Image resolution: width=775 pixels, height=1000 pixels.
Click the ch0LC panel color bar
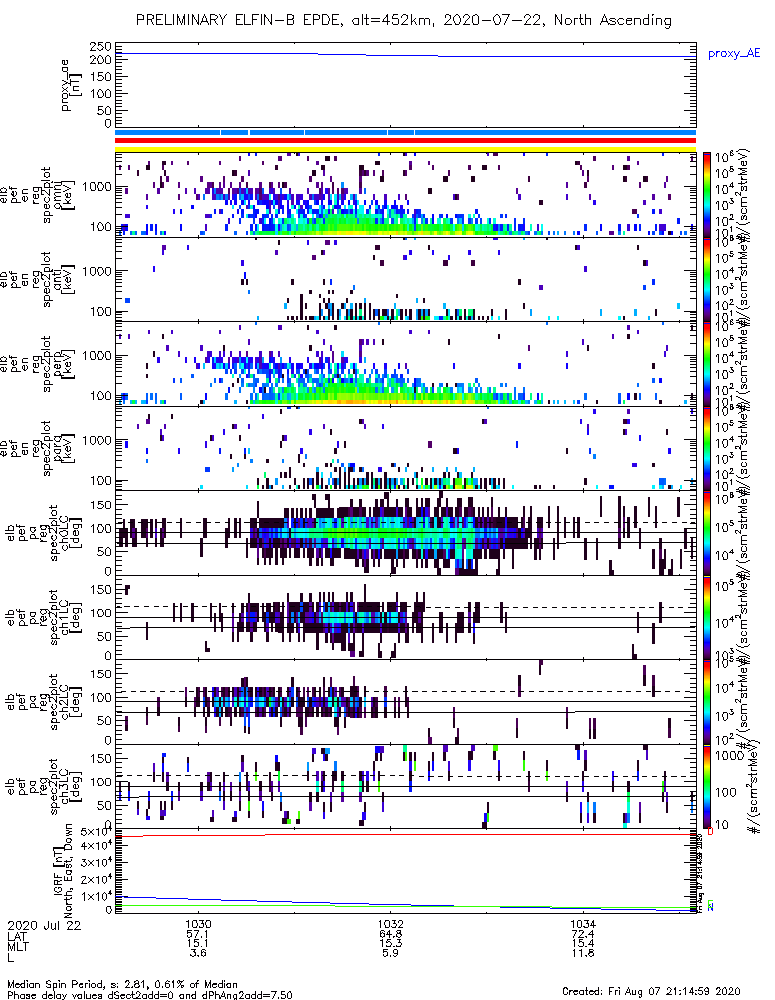coord(707,533)
